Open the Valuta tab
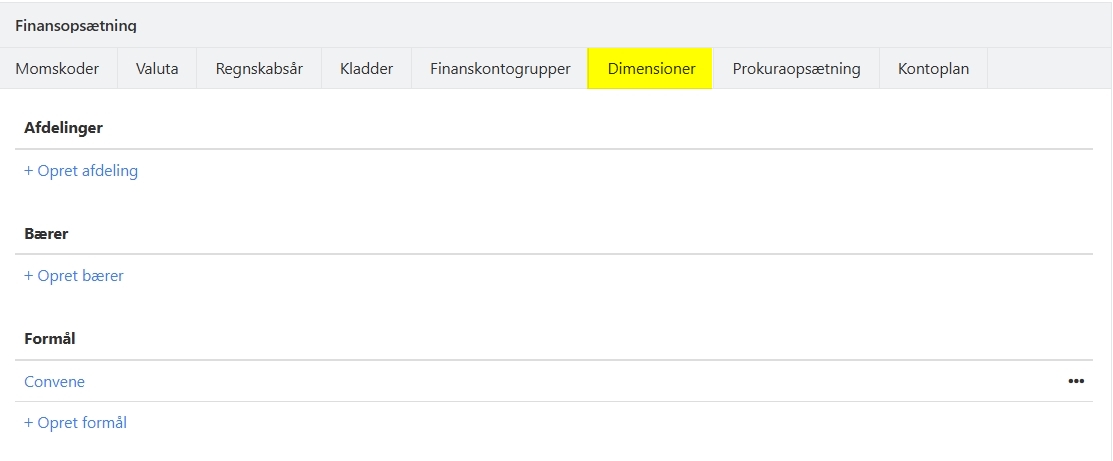 [x=157, y=69]
